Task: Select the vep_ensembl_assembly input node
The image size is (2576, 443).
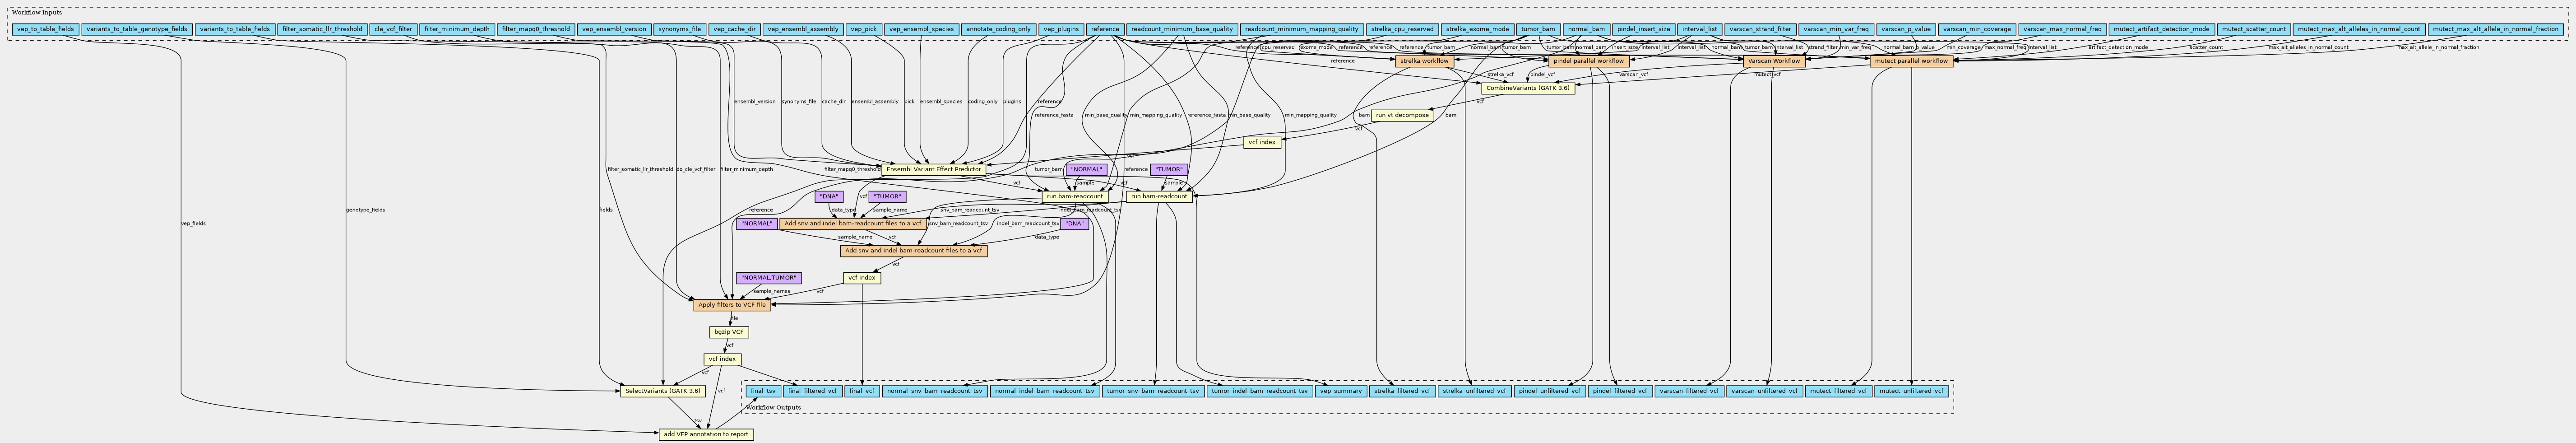Action: (x=803, y=29)
